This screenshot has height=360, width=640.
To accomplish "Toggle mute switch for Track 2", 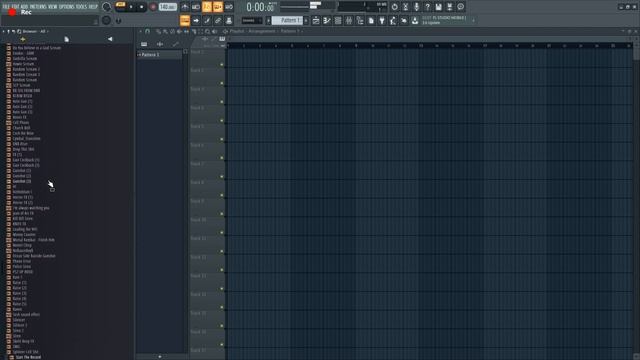I will [222, 83].
